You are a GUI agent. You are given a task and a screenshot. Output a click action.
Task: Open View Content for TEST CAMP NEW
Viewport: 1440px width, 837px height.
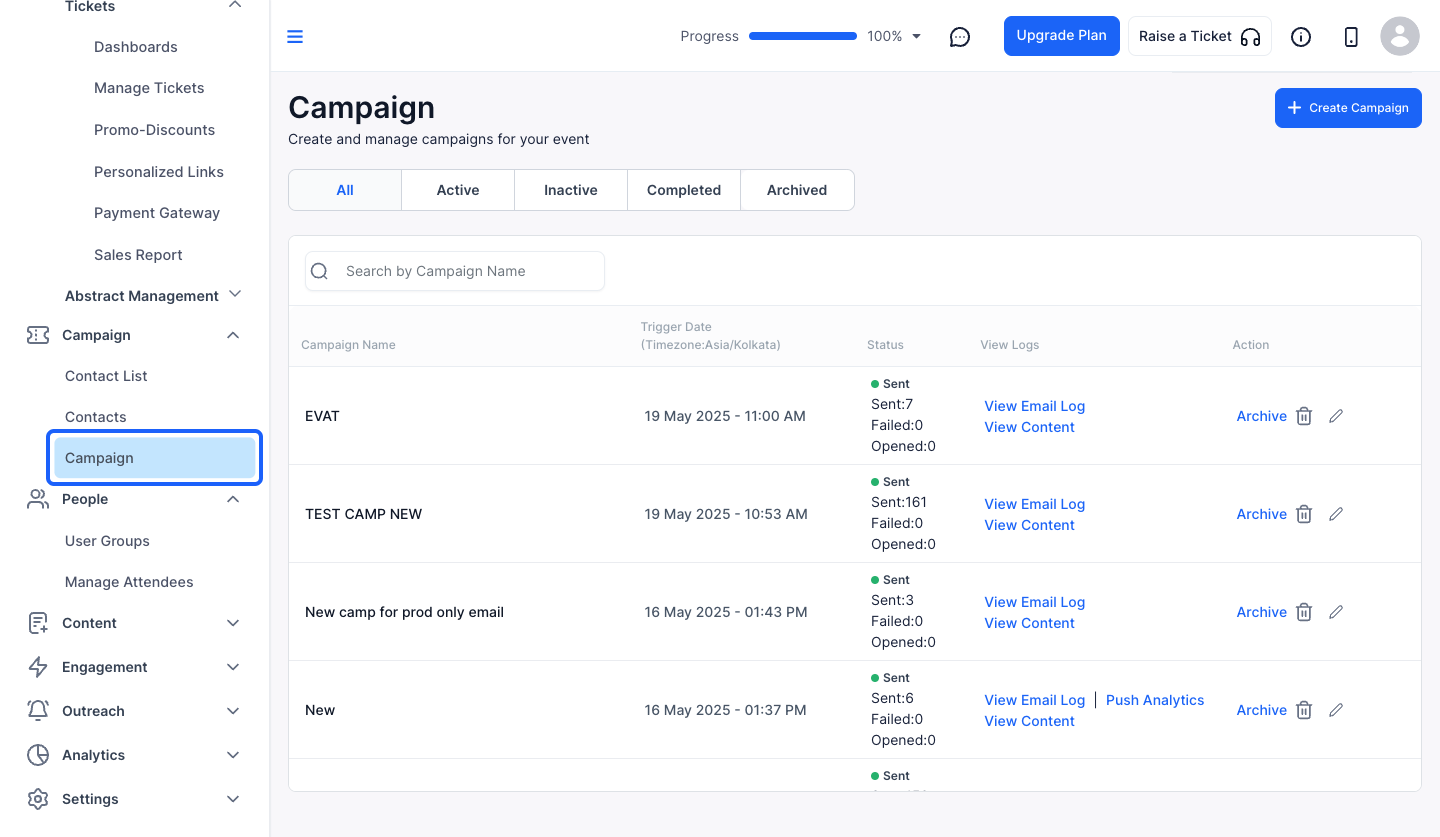(1030, 525)
